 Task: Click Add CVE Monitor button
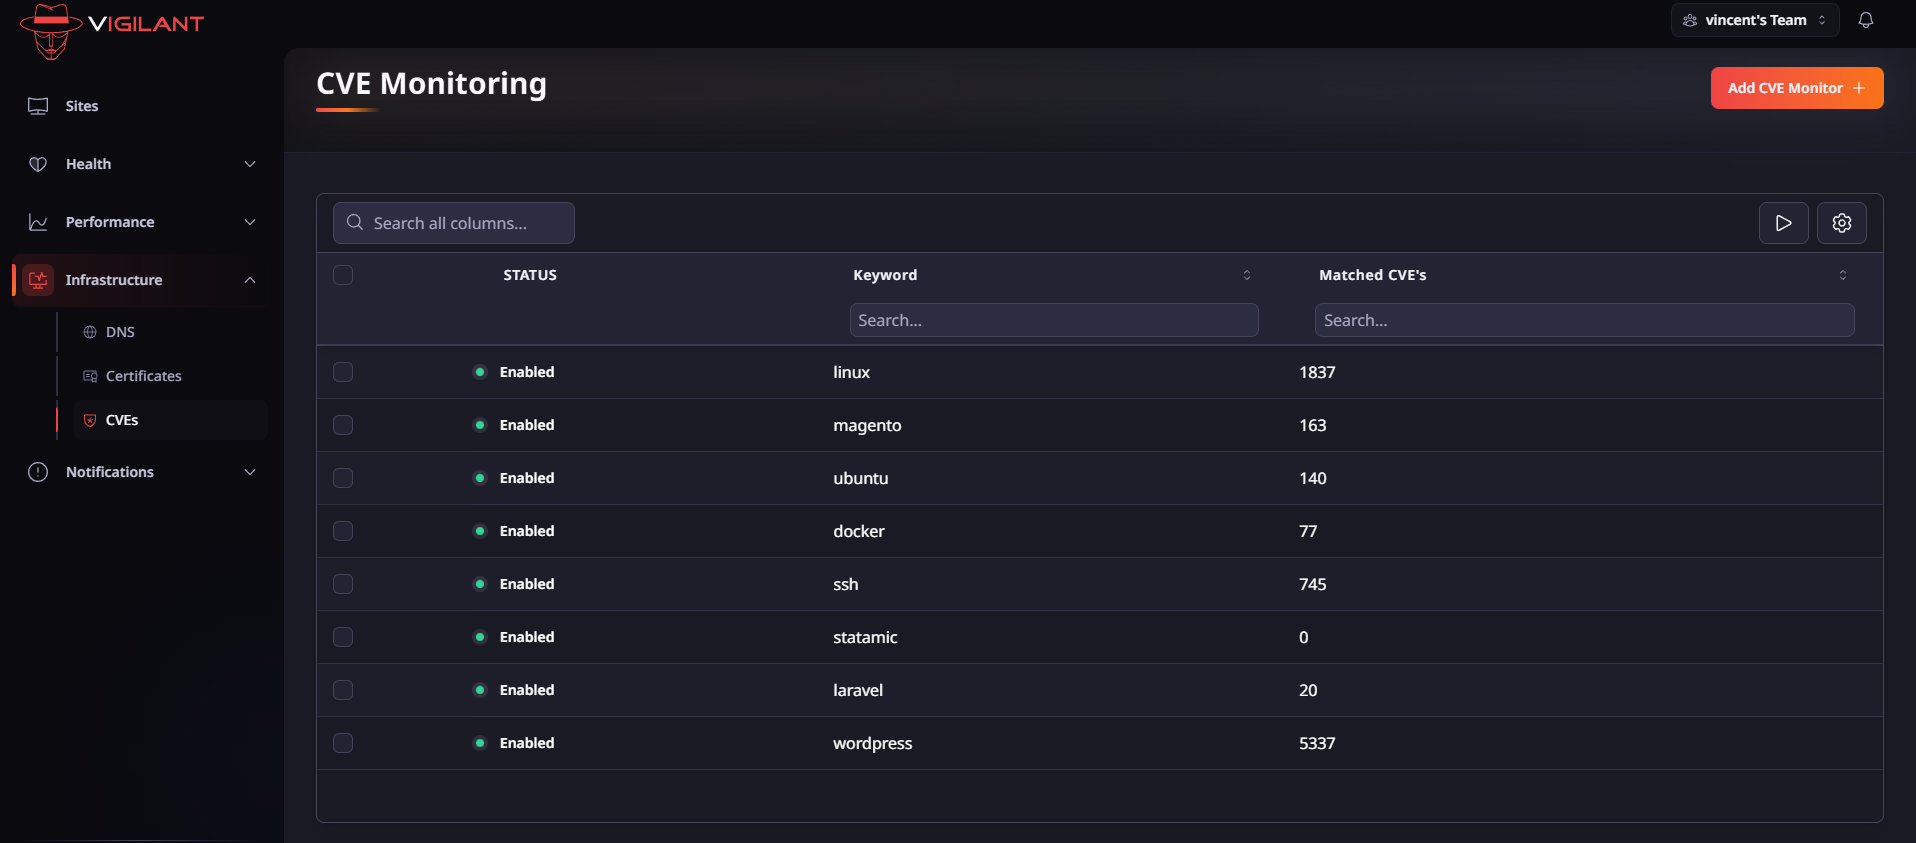(x=1797, y=88)
